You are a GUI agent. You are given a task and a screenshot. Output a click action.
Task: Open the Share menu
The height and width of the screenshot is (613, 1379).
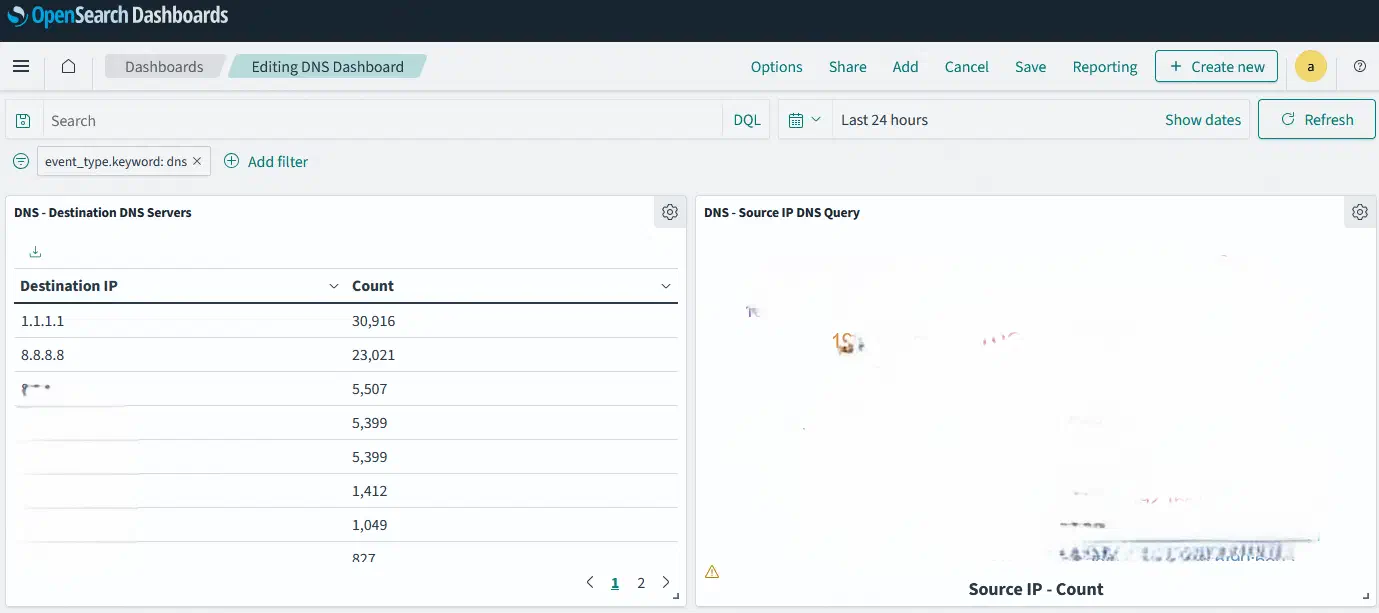[x=847, y=67]
